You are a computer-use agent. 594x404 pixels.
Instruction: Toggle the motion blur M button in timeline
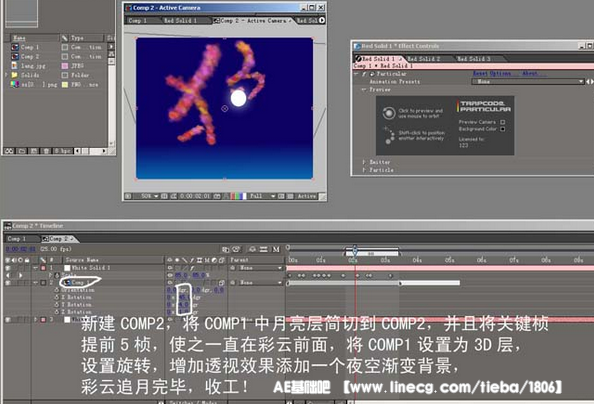click(x=276, y=249)
